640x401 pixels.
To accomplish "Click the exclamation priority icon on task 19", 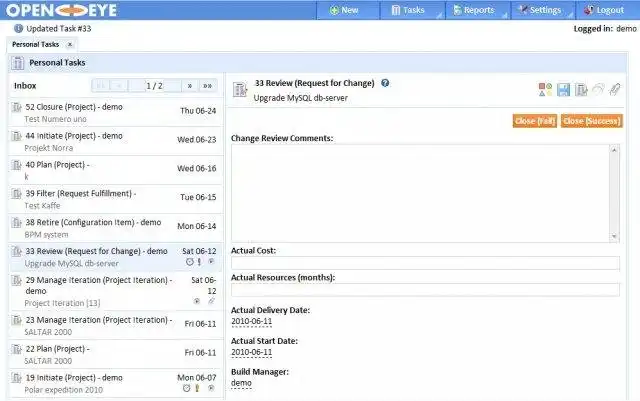I will (197, 388).
